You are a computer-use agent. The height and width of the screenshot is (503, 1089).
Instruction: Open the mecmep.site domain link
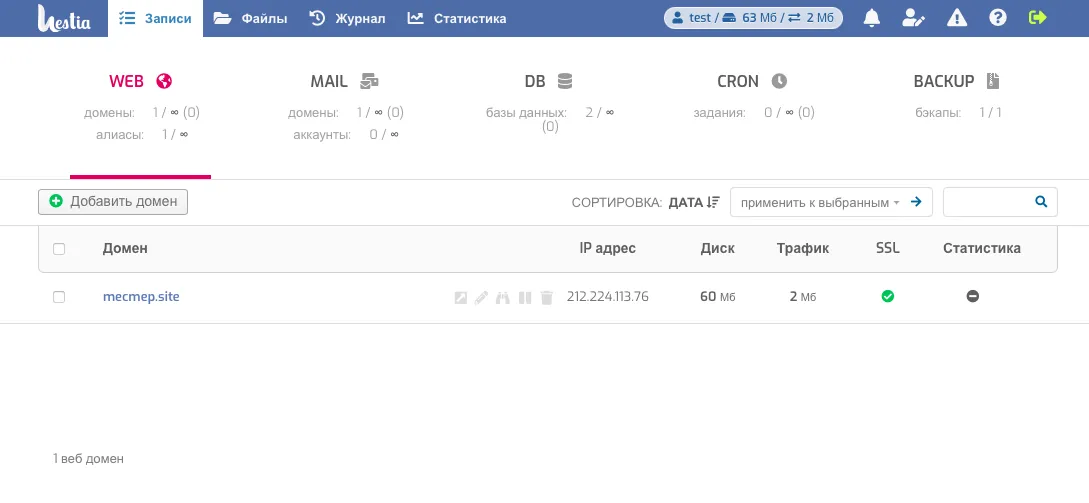141,297
